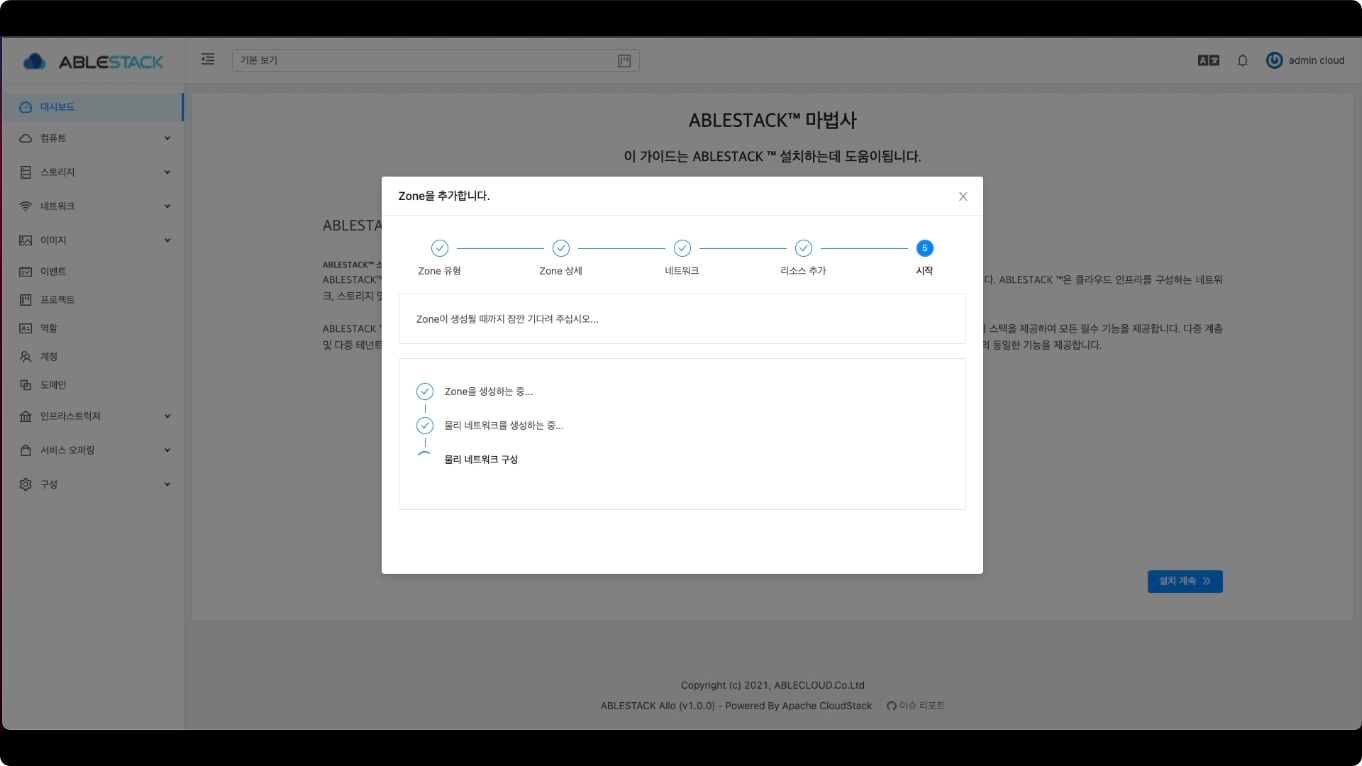The image size is (1362, 766).
Task: Expand the 네트워크 sidebar chevron
Action: 167,206
